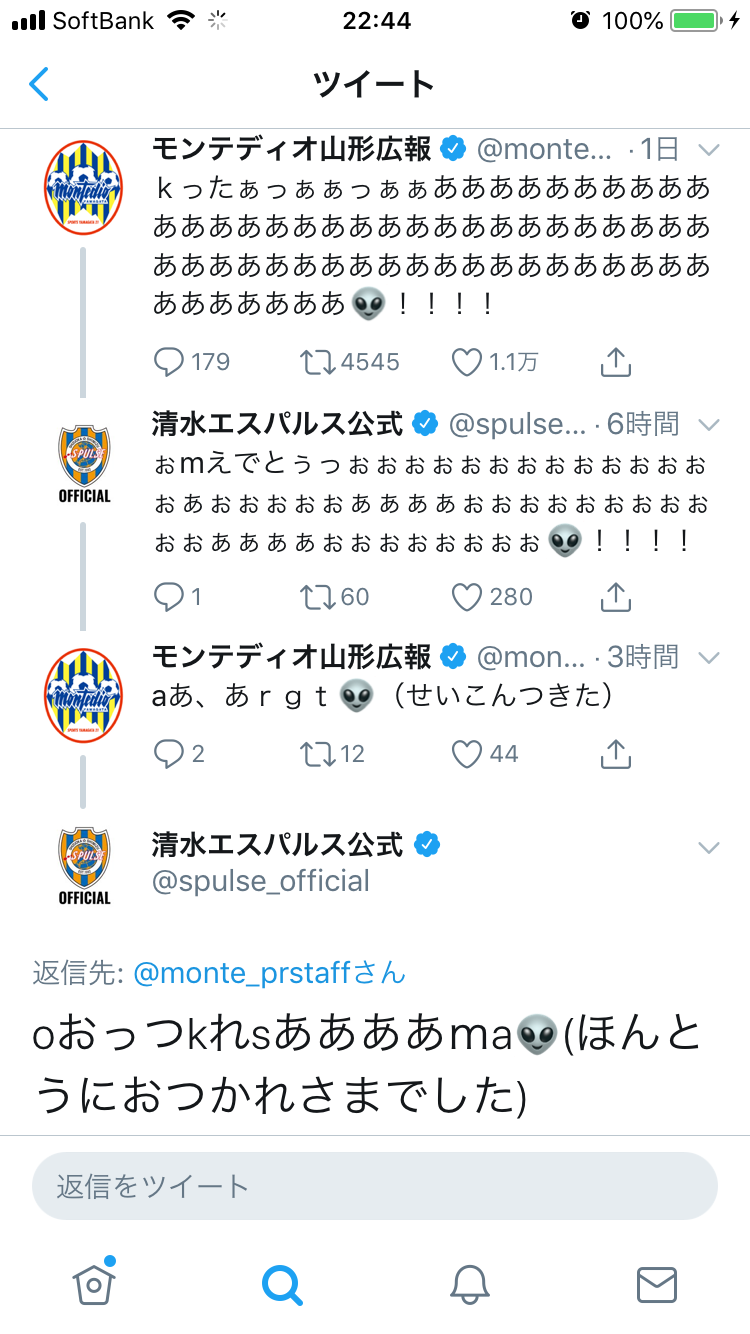Tap the back arrow icon
Screen dimensions: 750x1334
39,84
